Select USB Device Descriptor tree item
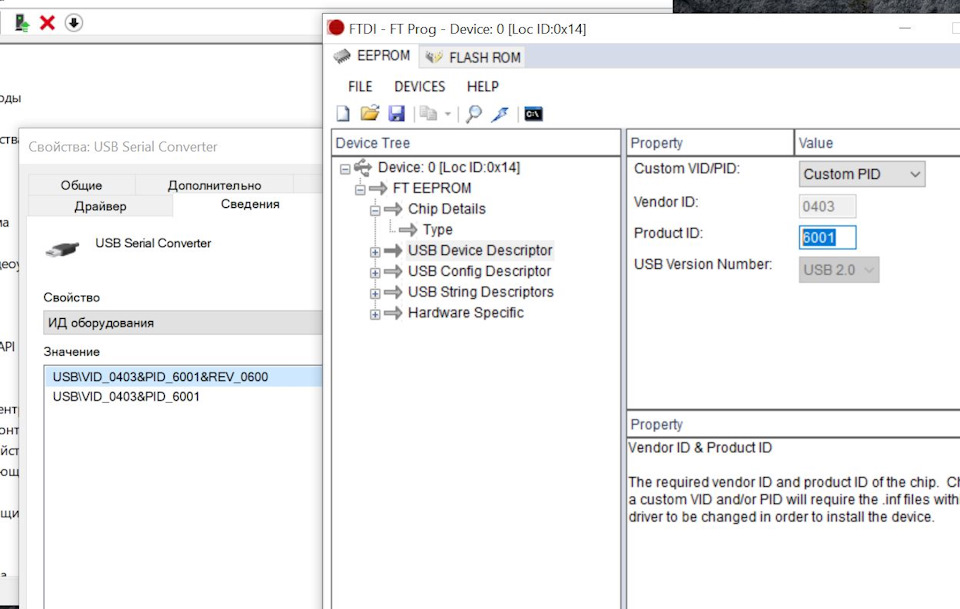 [x=480, y=250]
